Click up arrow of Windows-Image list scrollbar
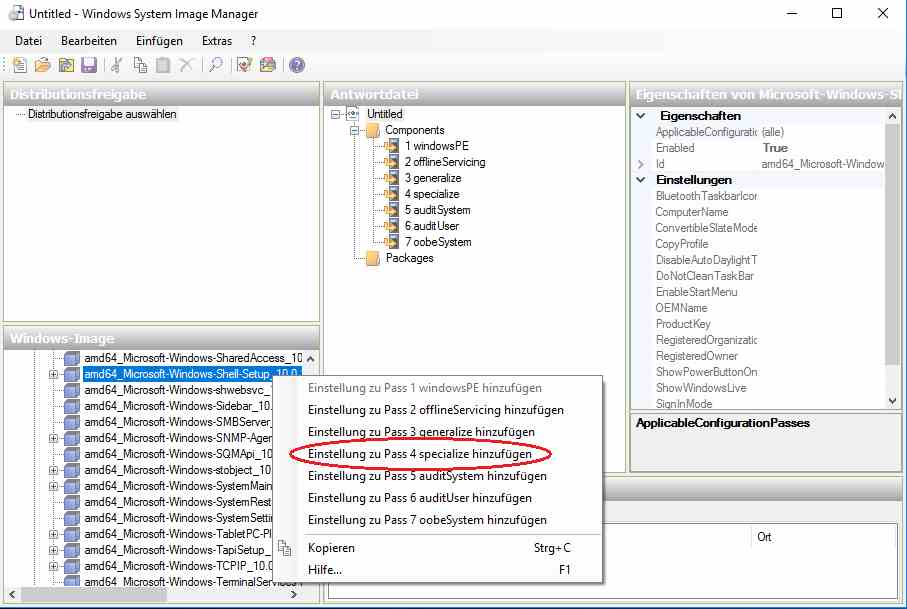This screenshot has width=907, height=609. (311, 359)
